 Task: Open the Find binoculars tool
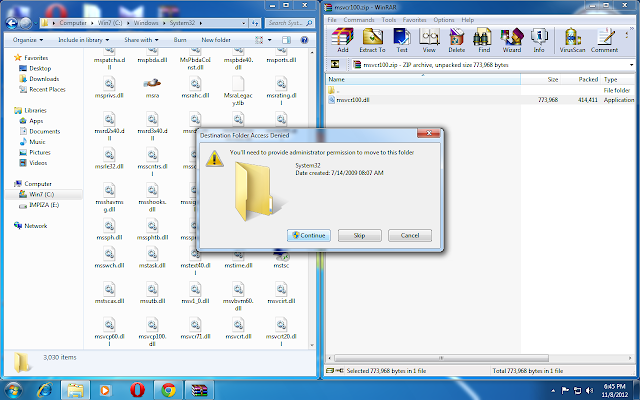click(x=484, y=40)
